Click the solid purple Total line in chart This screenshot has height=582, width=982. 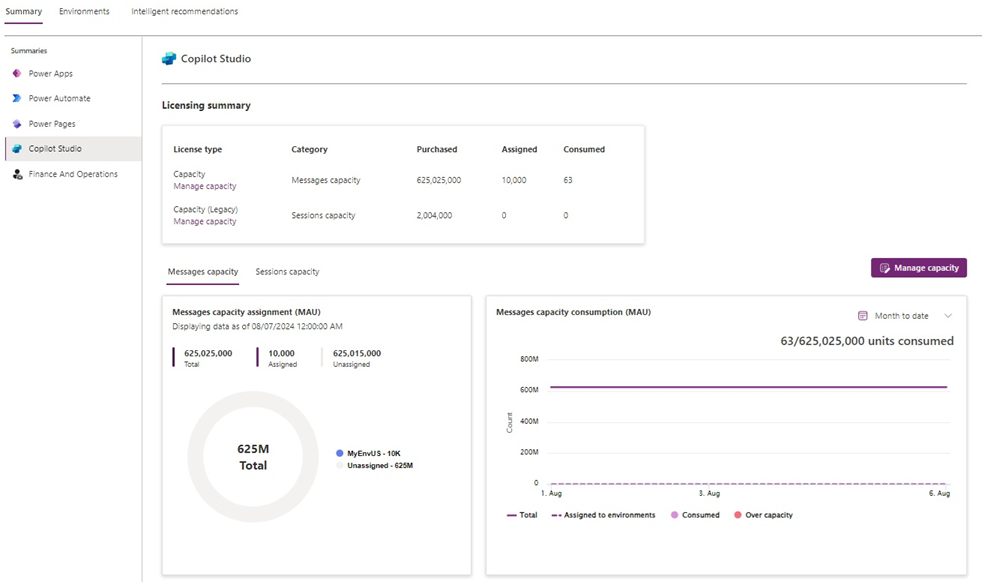748,387
